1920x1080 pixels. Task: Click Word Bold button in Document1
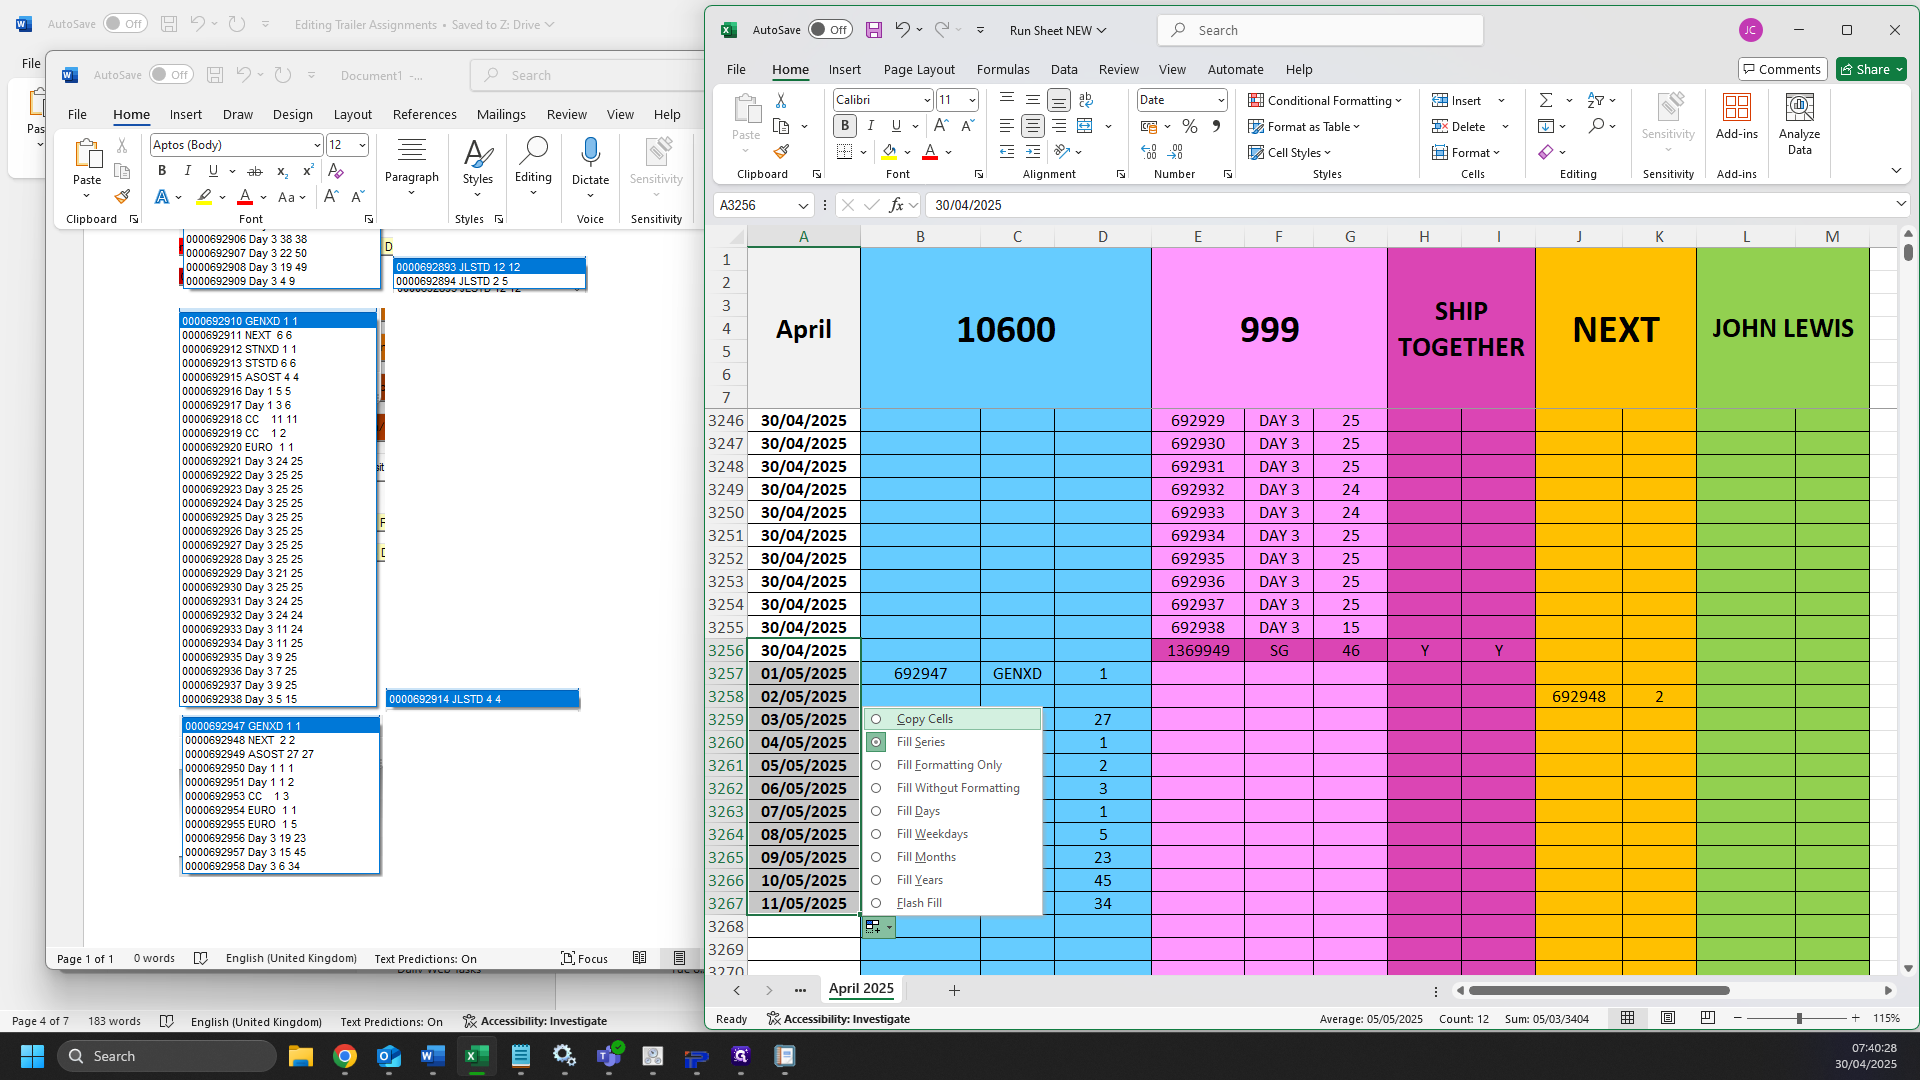coord(162,171)
